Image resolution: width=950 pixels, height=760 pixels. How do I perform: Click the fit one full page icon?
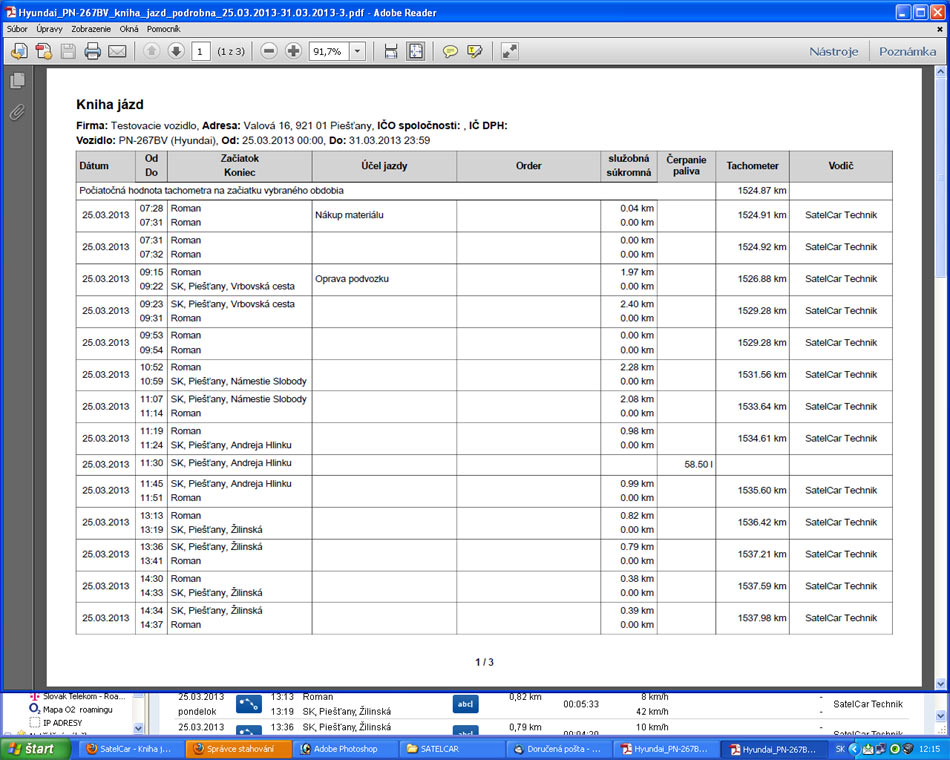point(416,52)
